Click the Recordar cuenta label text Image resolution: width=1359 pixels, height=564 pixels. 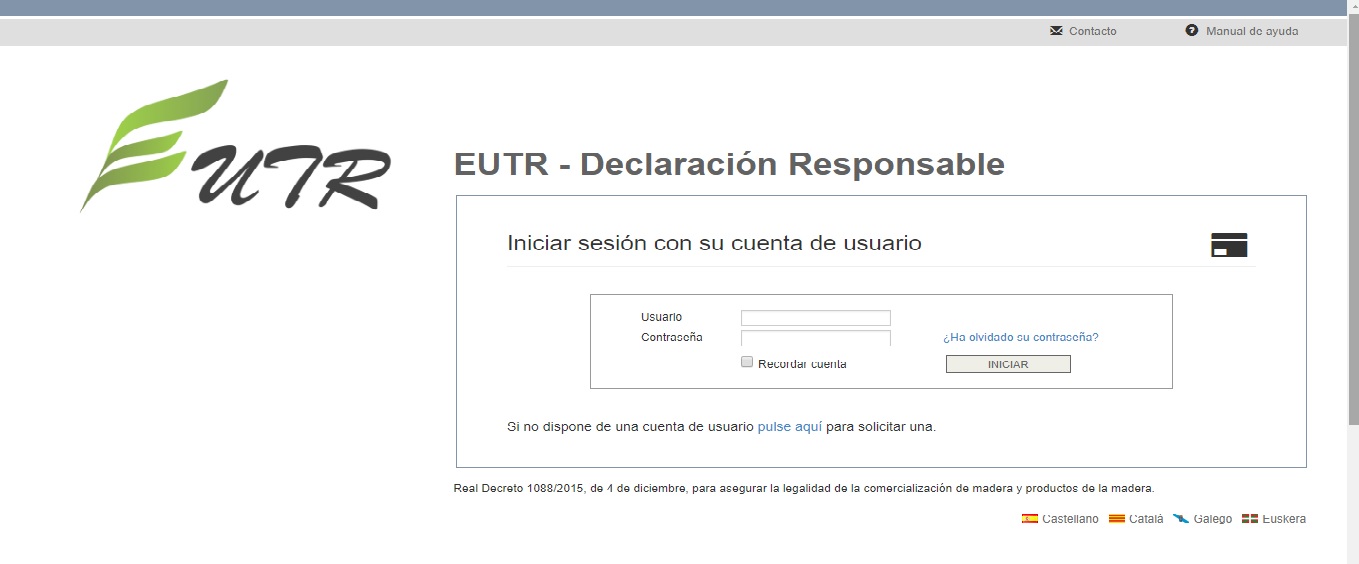click(802, 364)
